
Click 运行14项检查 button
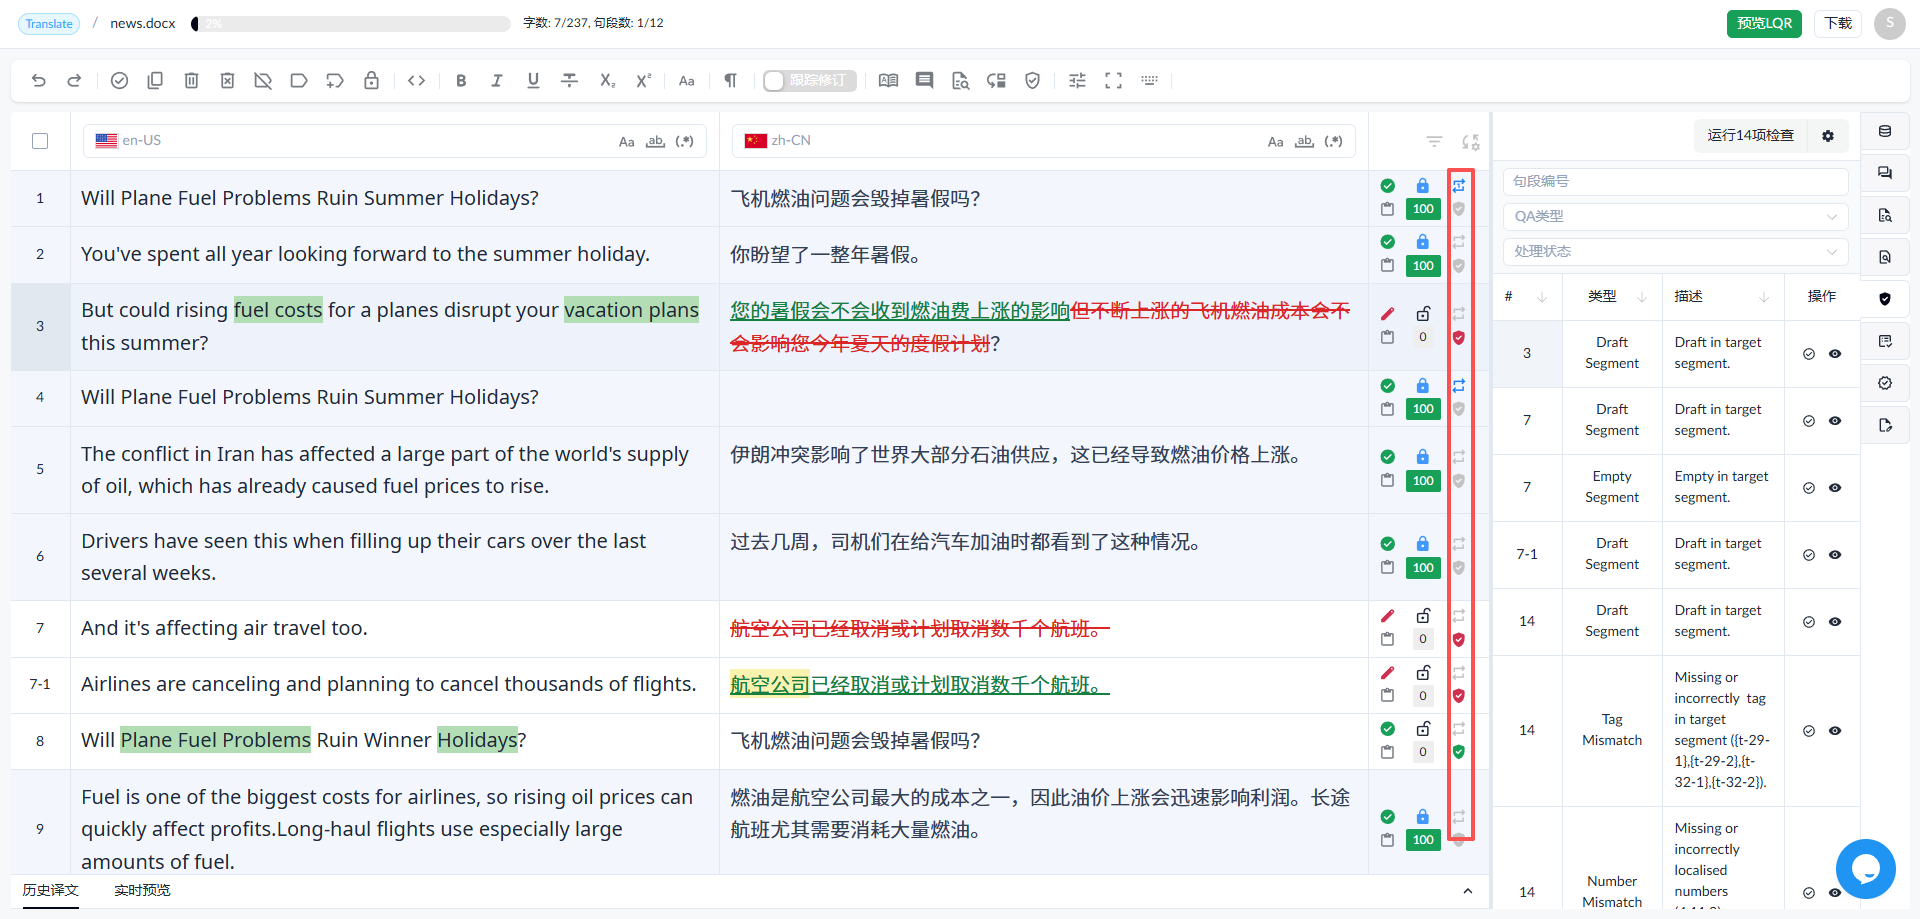pyautogui.click(x=1750, y=136)
